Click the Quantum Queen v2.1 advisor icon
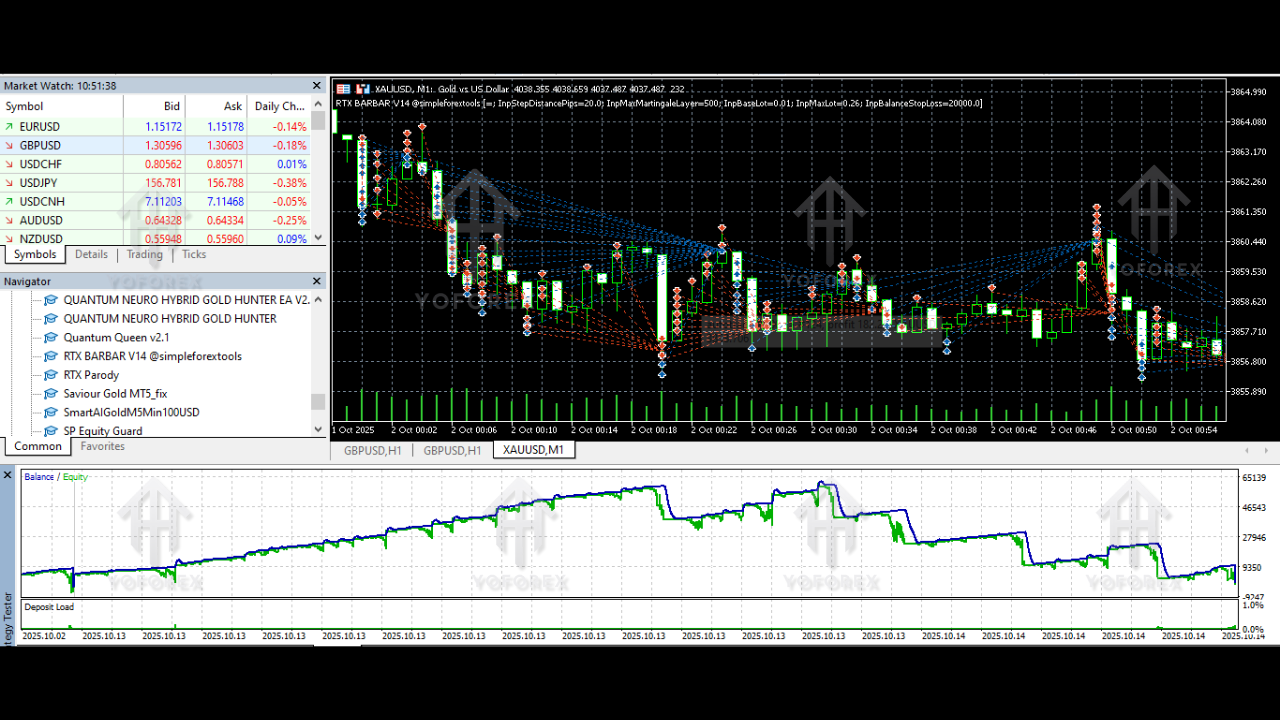The image size is (1280, 720). [51, 338]
